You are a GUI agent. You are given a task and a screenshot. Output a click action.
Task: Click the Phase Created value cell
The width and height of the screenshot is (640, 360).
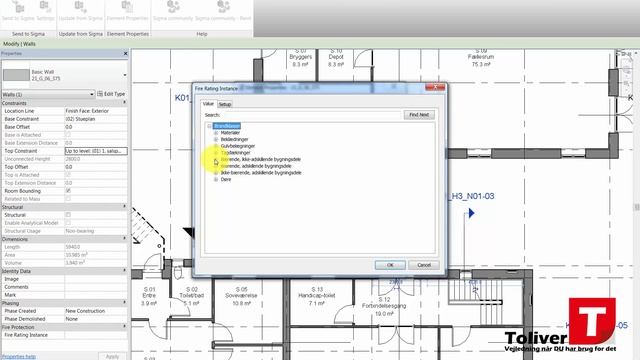(96, 311)
